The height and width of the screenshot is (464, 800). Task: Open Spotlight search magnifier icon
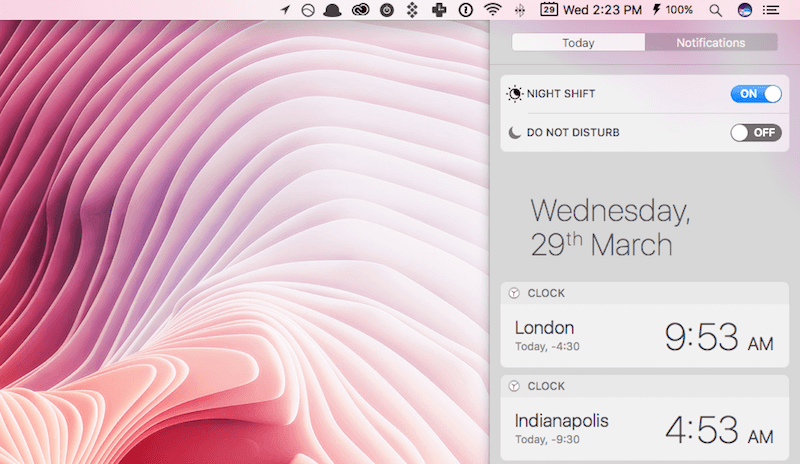click(715, 10)
